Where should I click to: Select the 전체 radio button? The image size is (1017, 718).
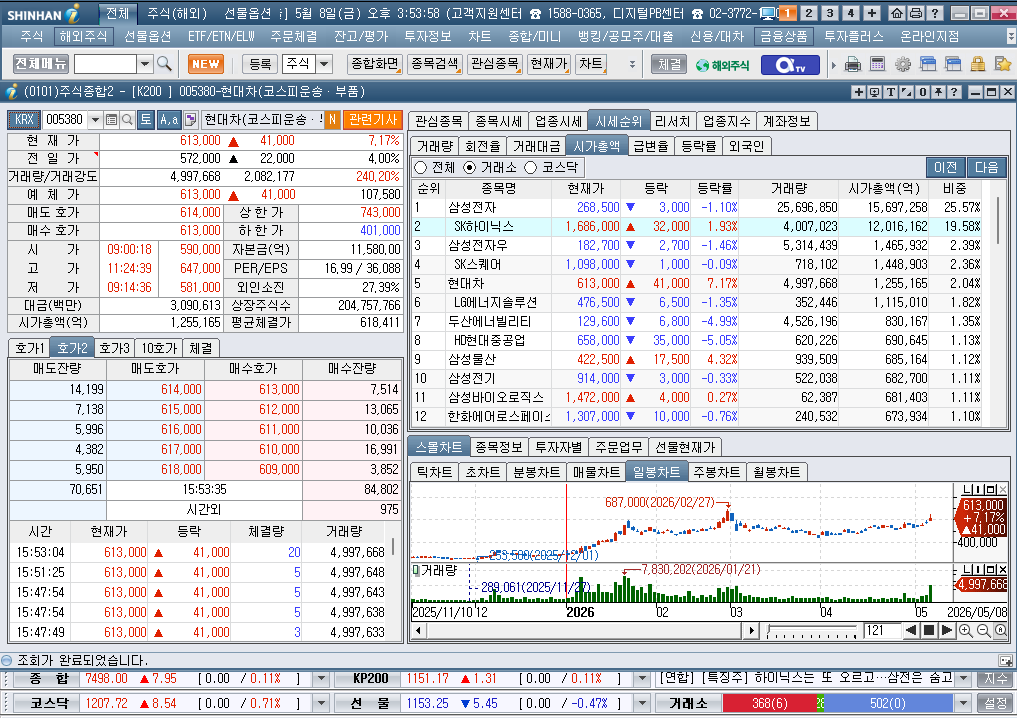click(x=421, y=167)
